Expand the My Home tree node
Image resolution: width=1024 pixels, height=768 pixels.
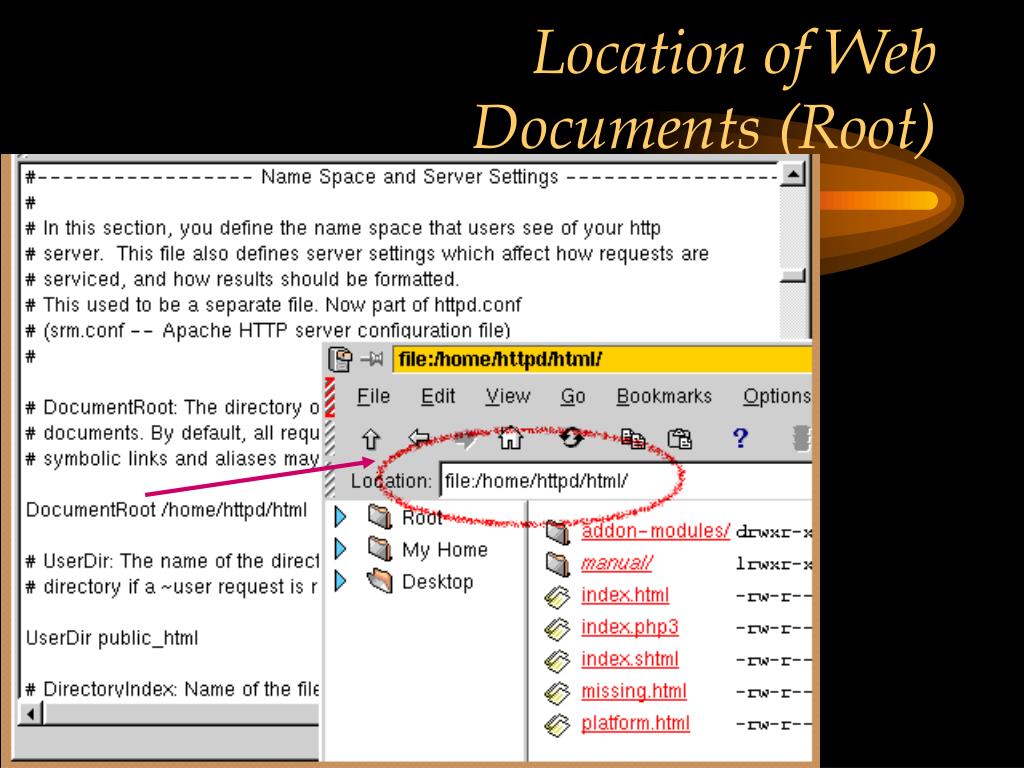click(x=340, y=549)
